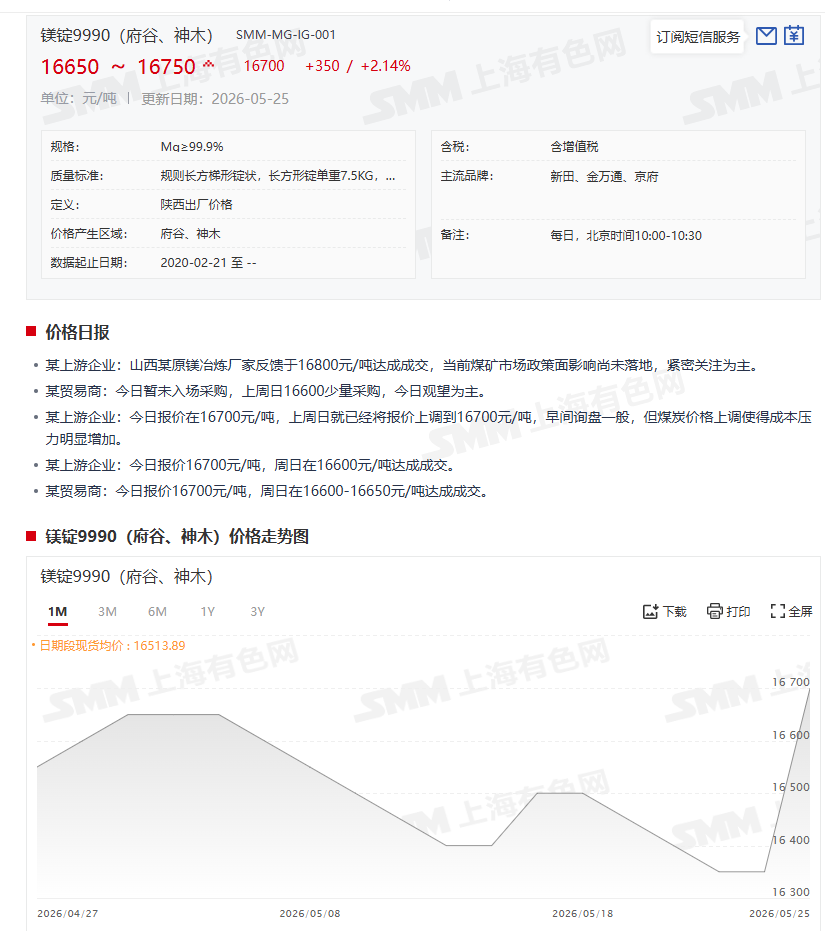This screenshot has height=931, width=825.
Task: Switch to the 3M time range tab
Action: coord(108,612)
